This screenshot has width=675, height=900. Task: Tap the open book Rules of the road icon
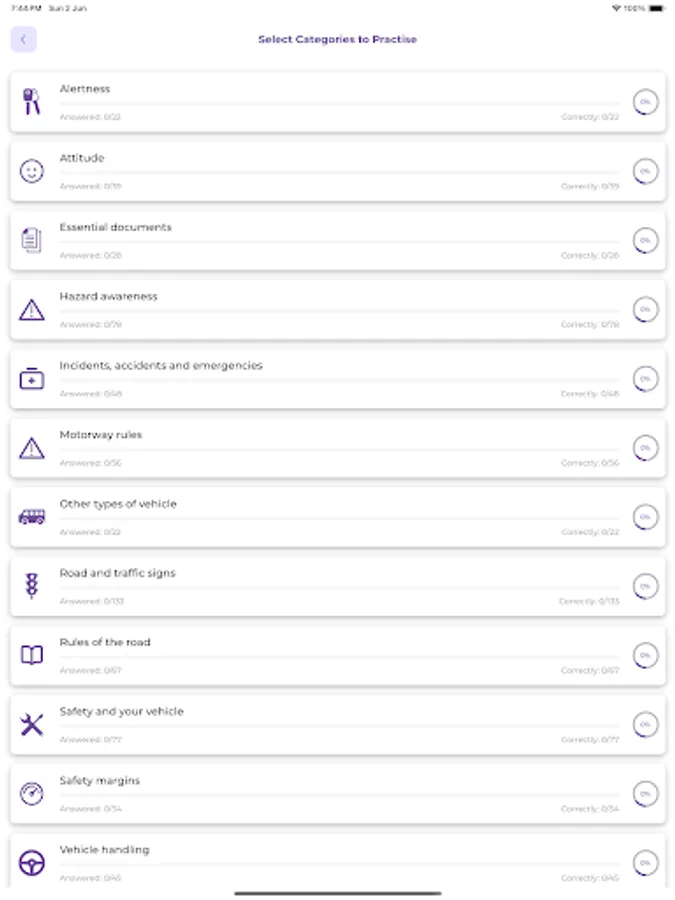[x=31, y=655]
